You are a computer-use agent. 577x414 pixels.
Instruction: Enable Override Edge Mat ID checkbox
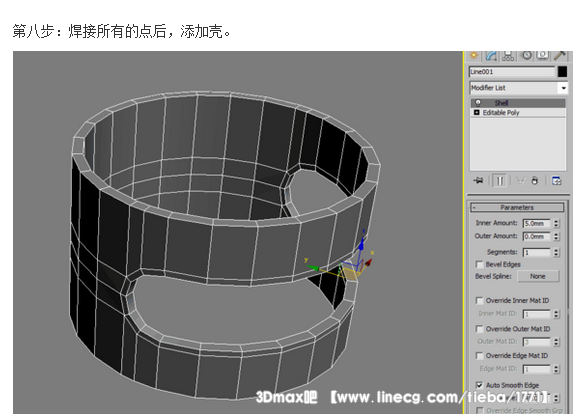479,355
